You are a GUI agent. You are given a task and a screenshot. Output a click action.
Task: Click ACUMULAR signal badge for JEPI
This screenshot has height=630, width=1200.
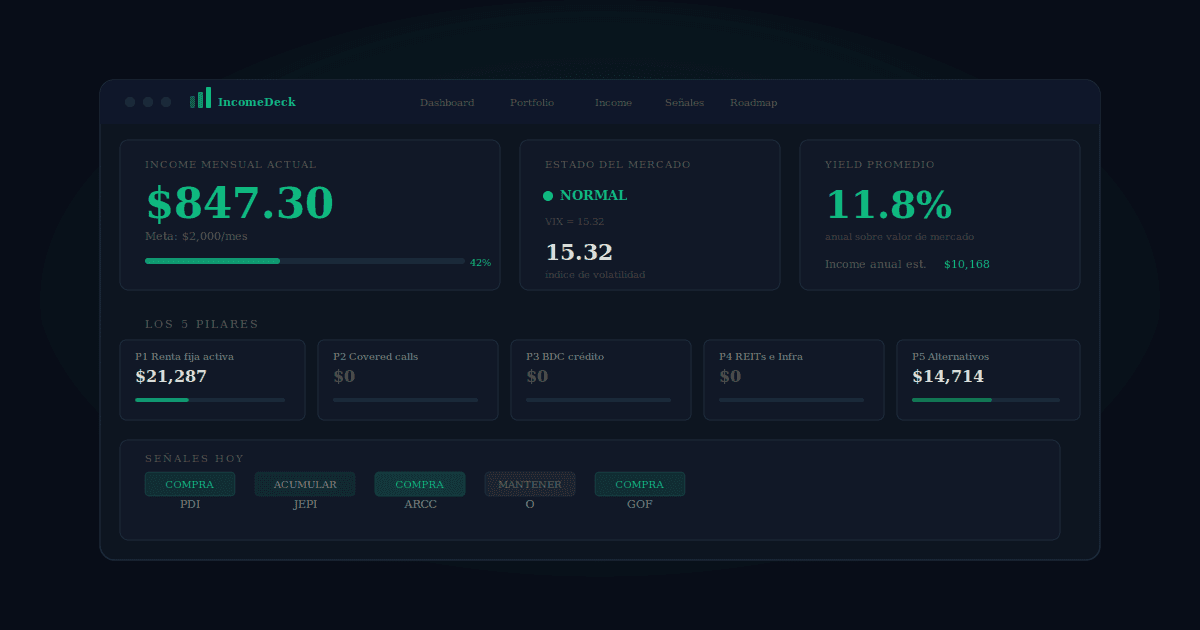pyautogui.click(x=305, y=484)
